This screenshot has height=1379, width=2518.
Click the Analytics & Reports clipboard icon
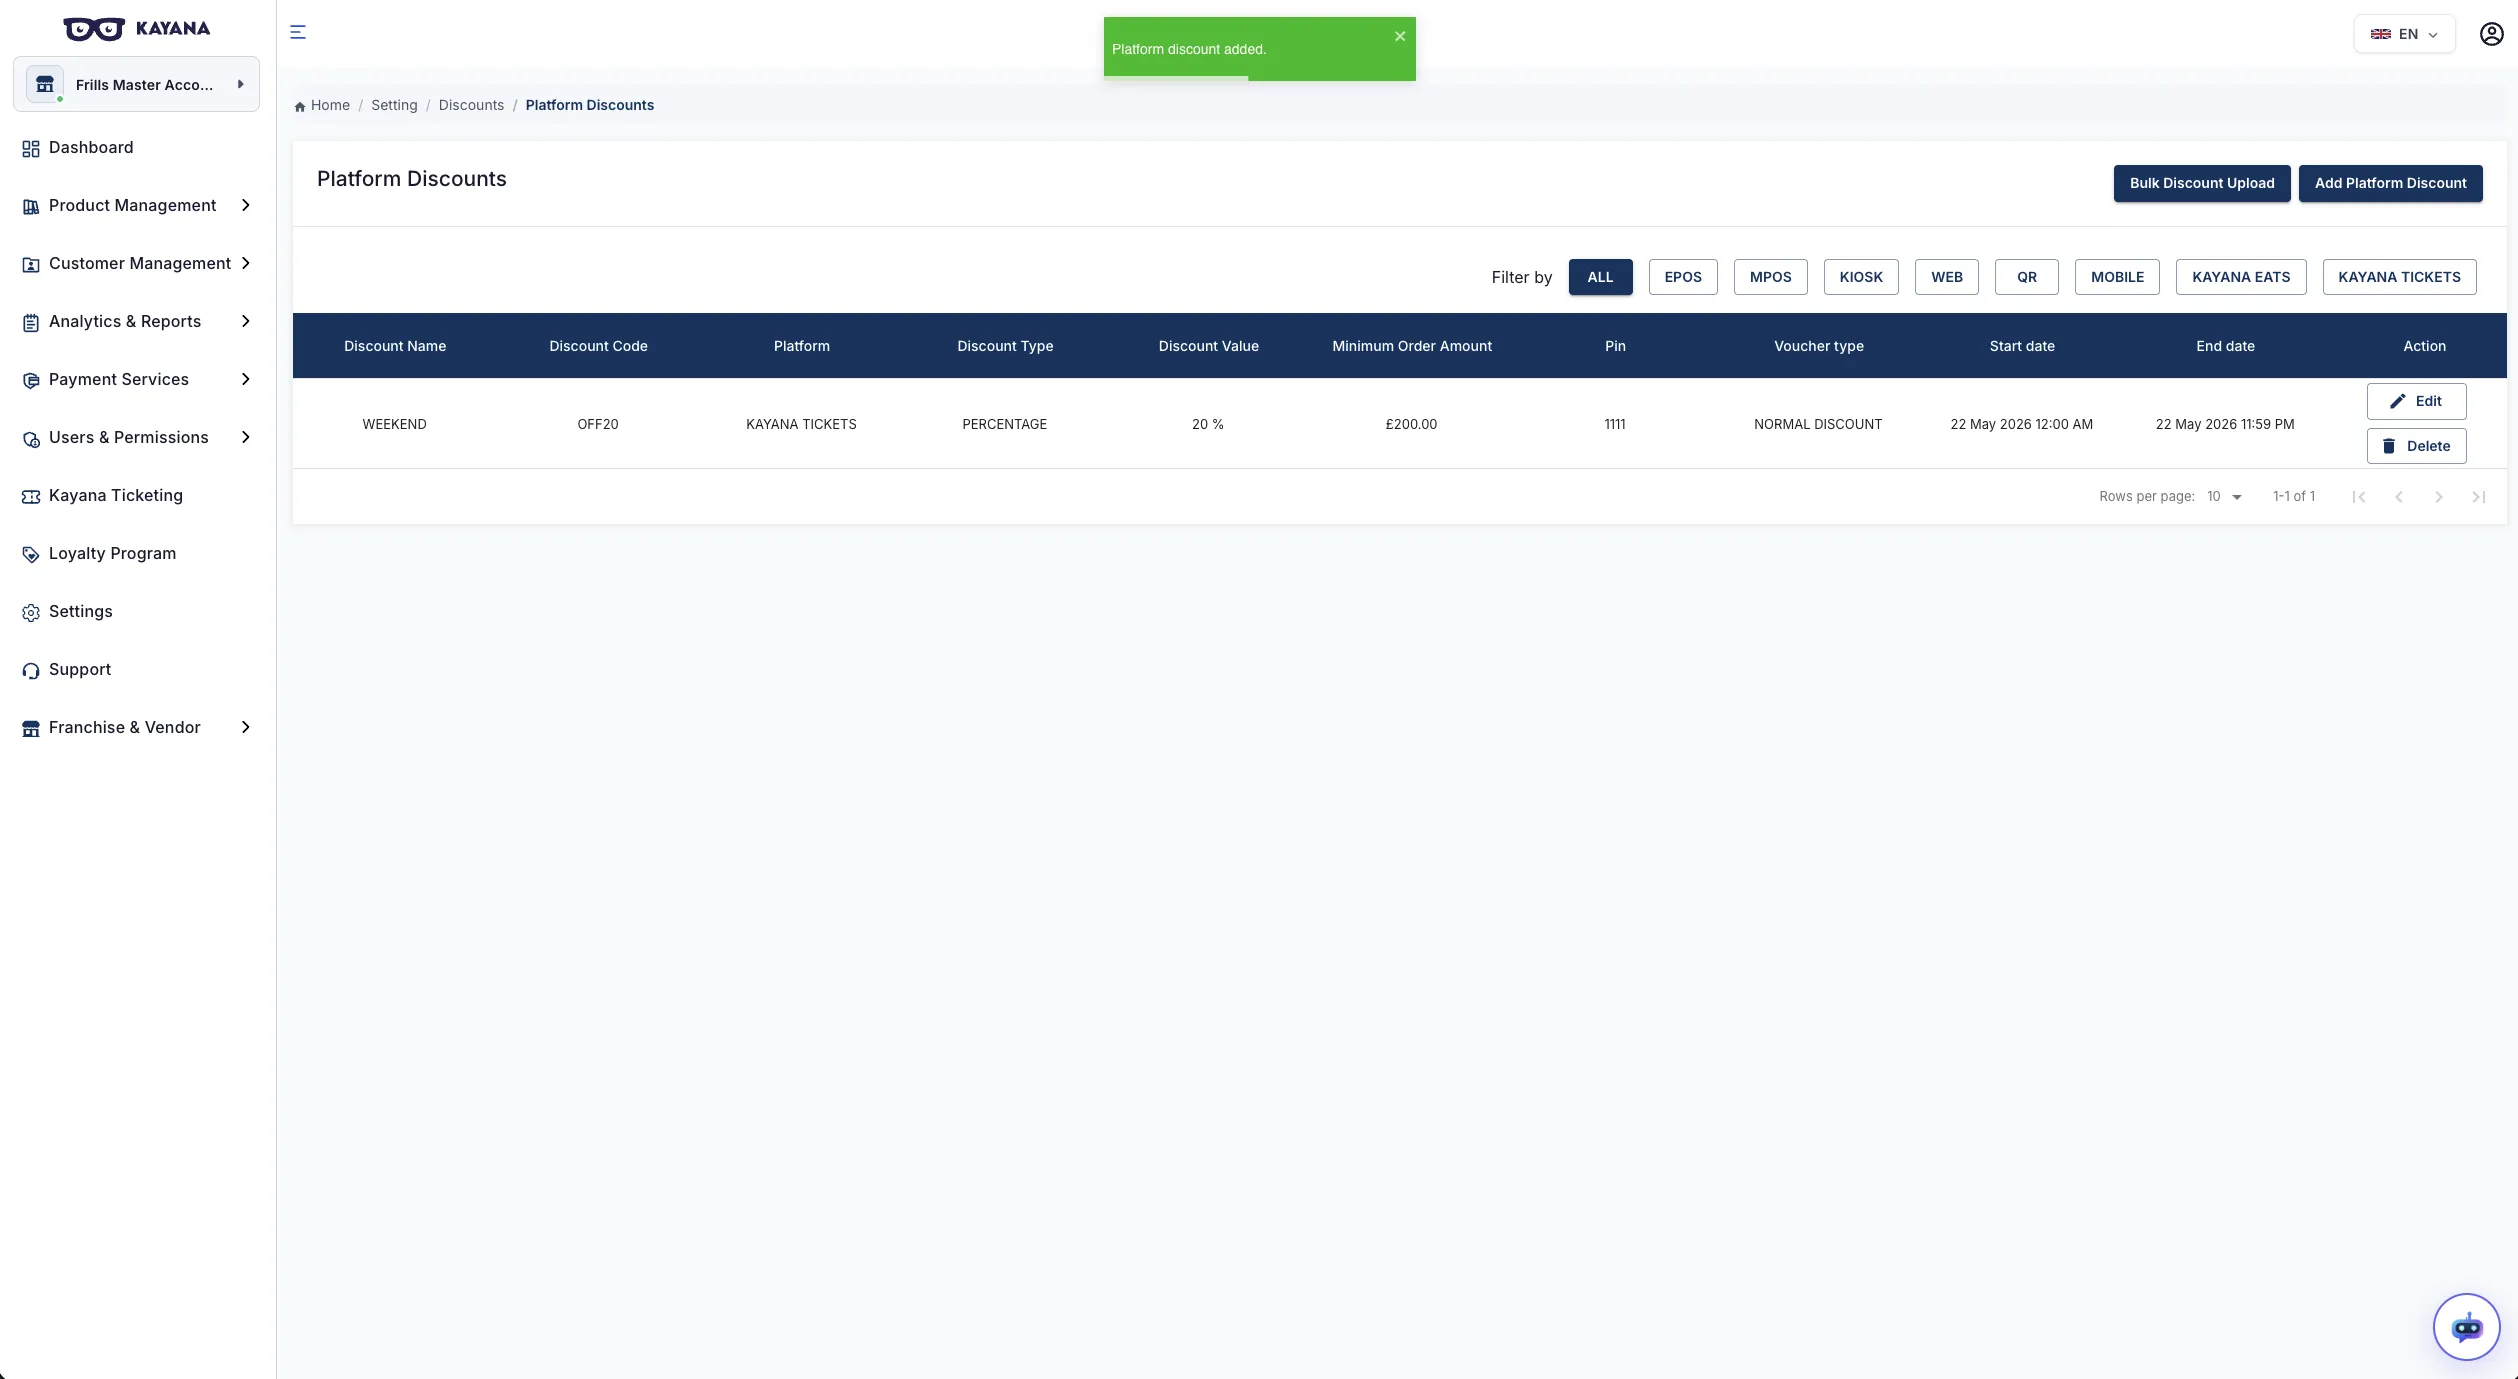[x=31, y=323]
